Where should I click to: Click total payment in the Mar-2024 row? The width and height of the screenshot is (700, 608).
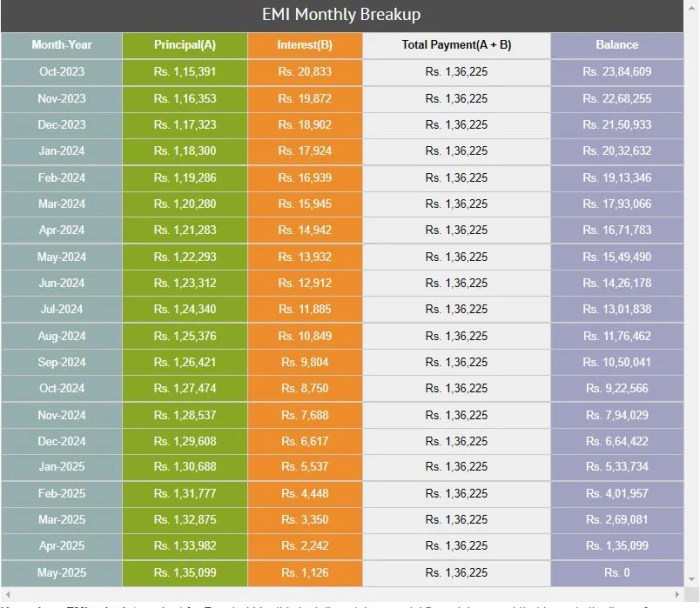click(x=456, y=204)
